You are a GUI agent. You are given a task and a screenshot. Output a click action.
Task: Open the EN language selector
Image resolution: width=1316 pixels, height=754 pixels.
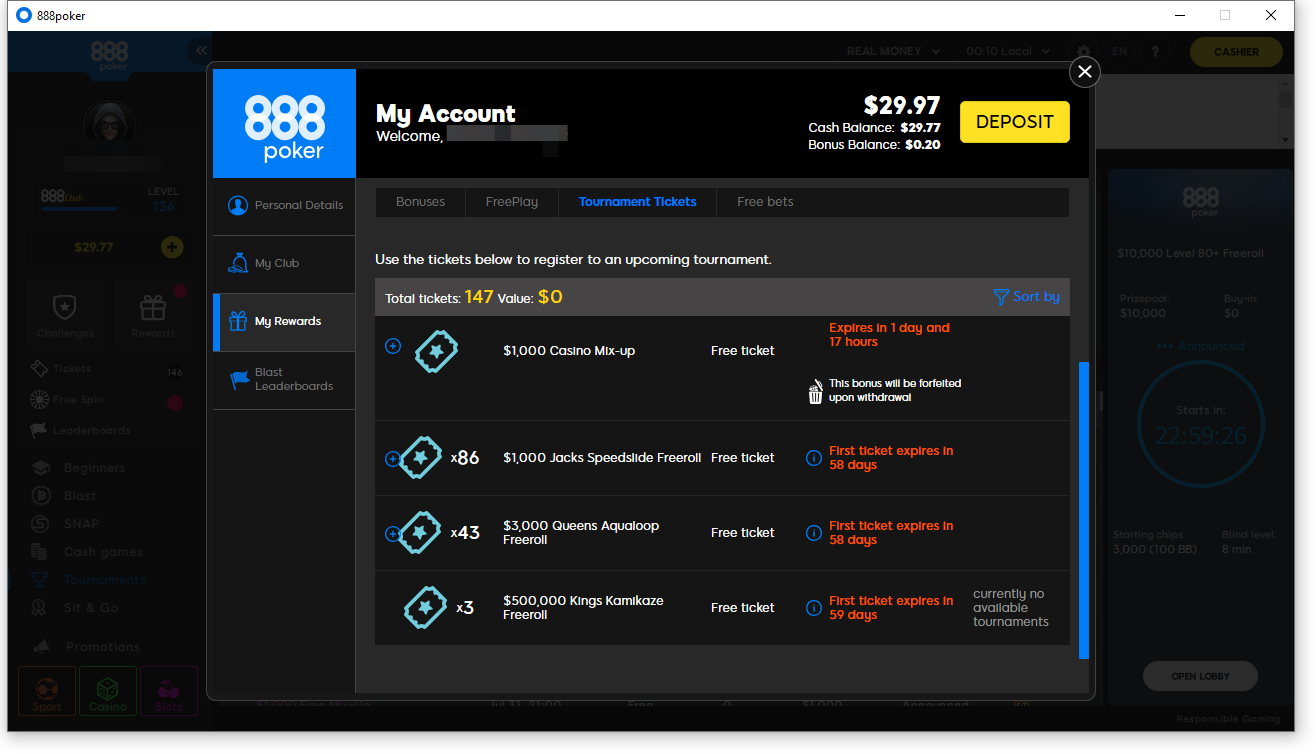(x=1120, y=51)
